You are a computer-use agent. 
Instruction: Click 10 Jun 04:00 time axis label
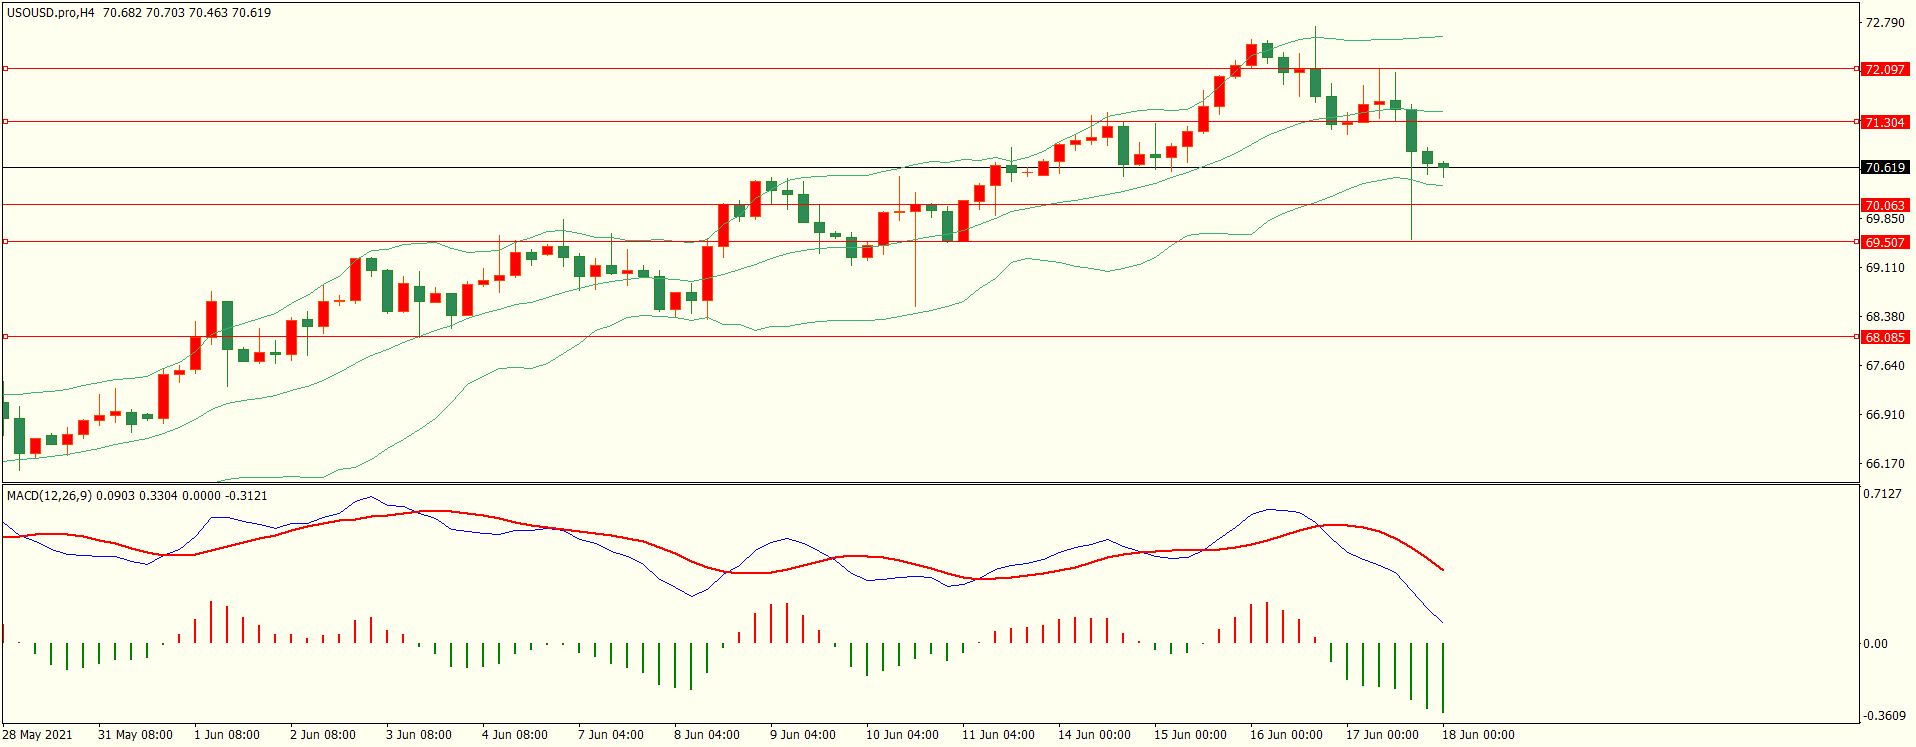click(x=901, y=735)
